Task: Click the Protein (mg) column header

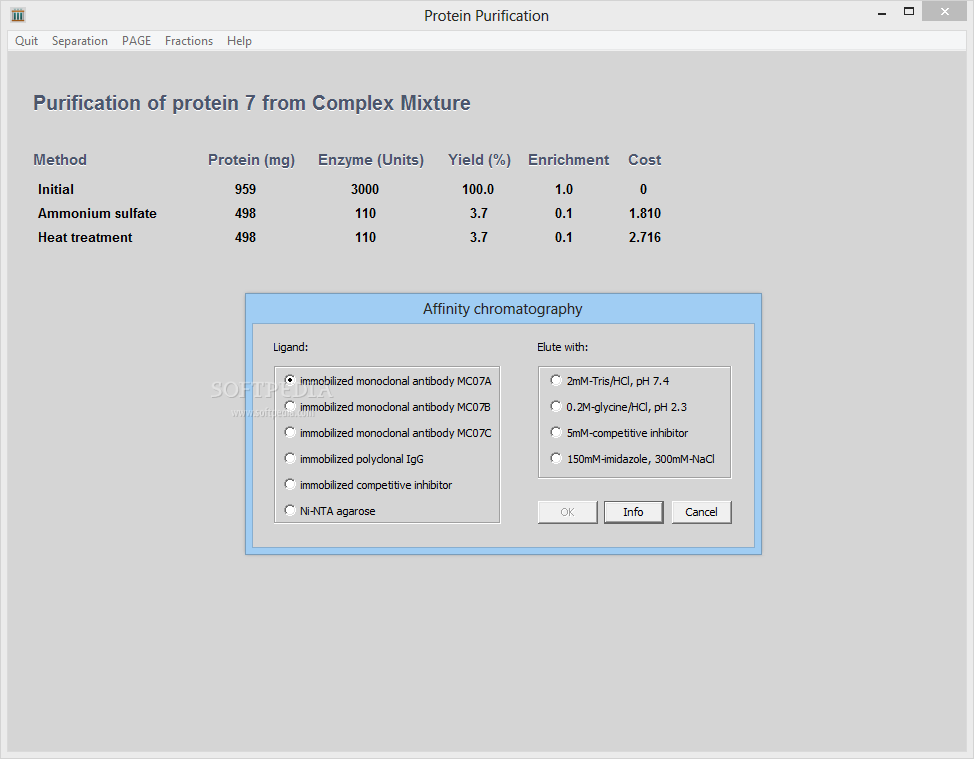Action: click(252, 160)
